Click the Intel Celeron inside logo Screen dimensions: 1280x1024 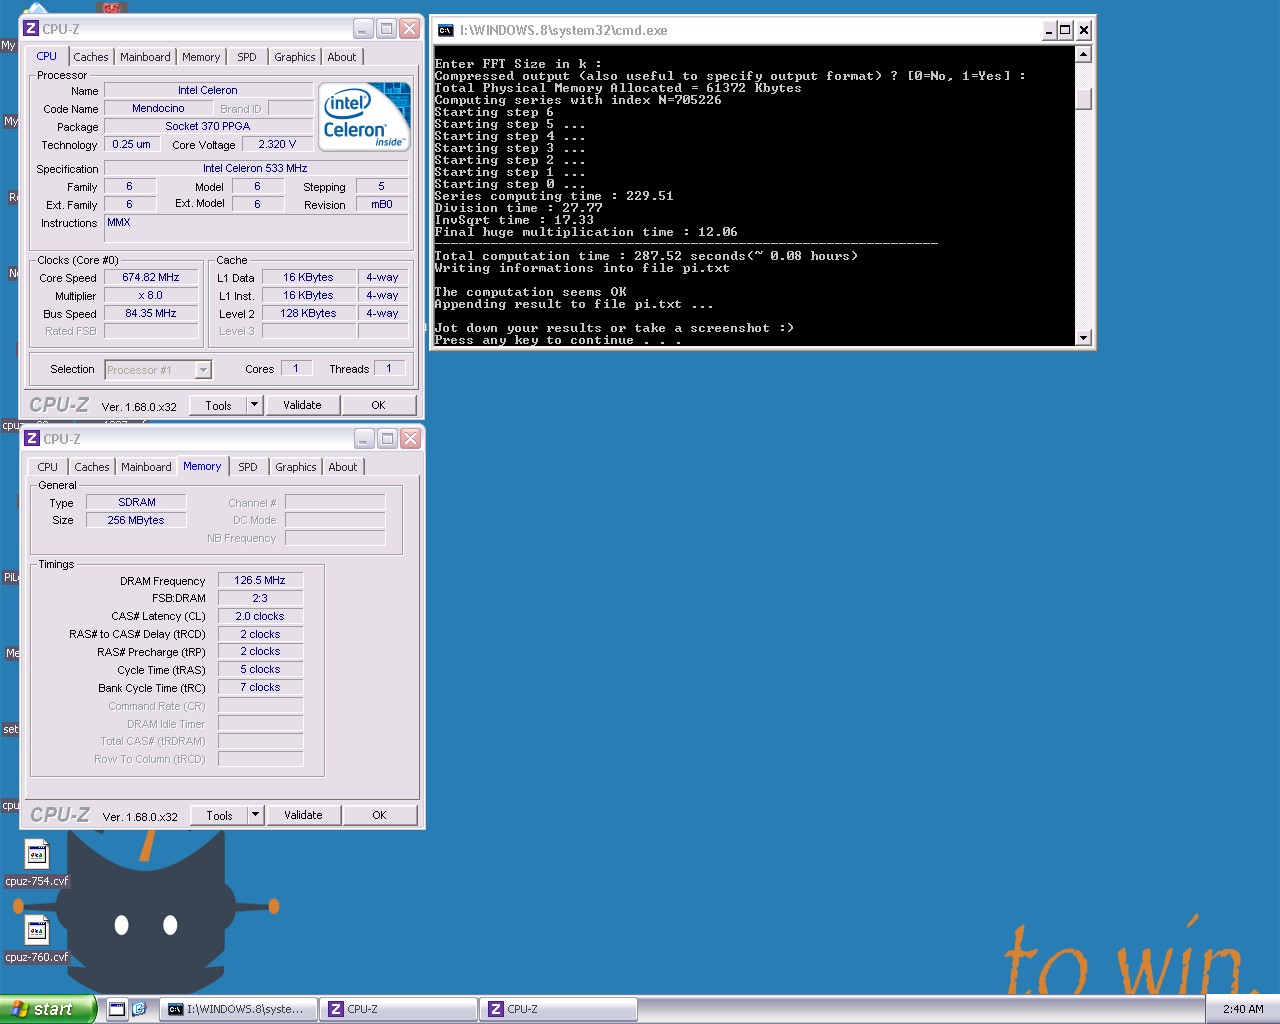point(365,117)
